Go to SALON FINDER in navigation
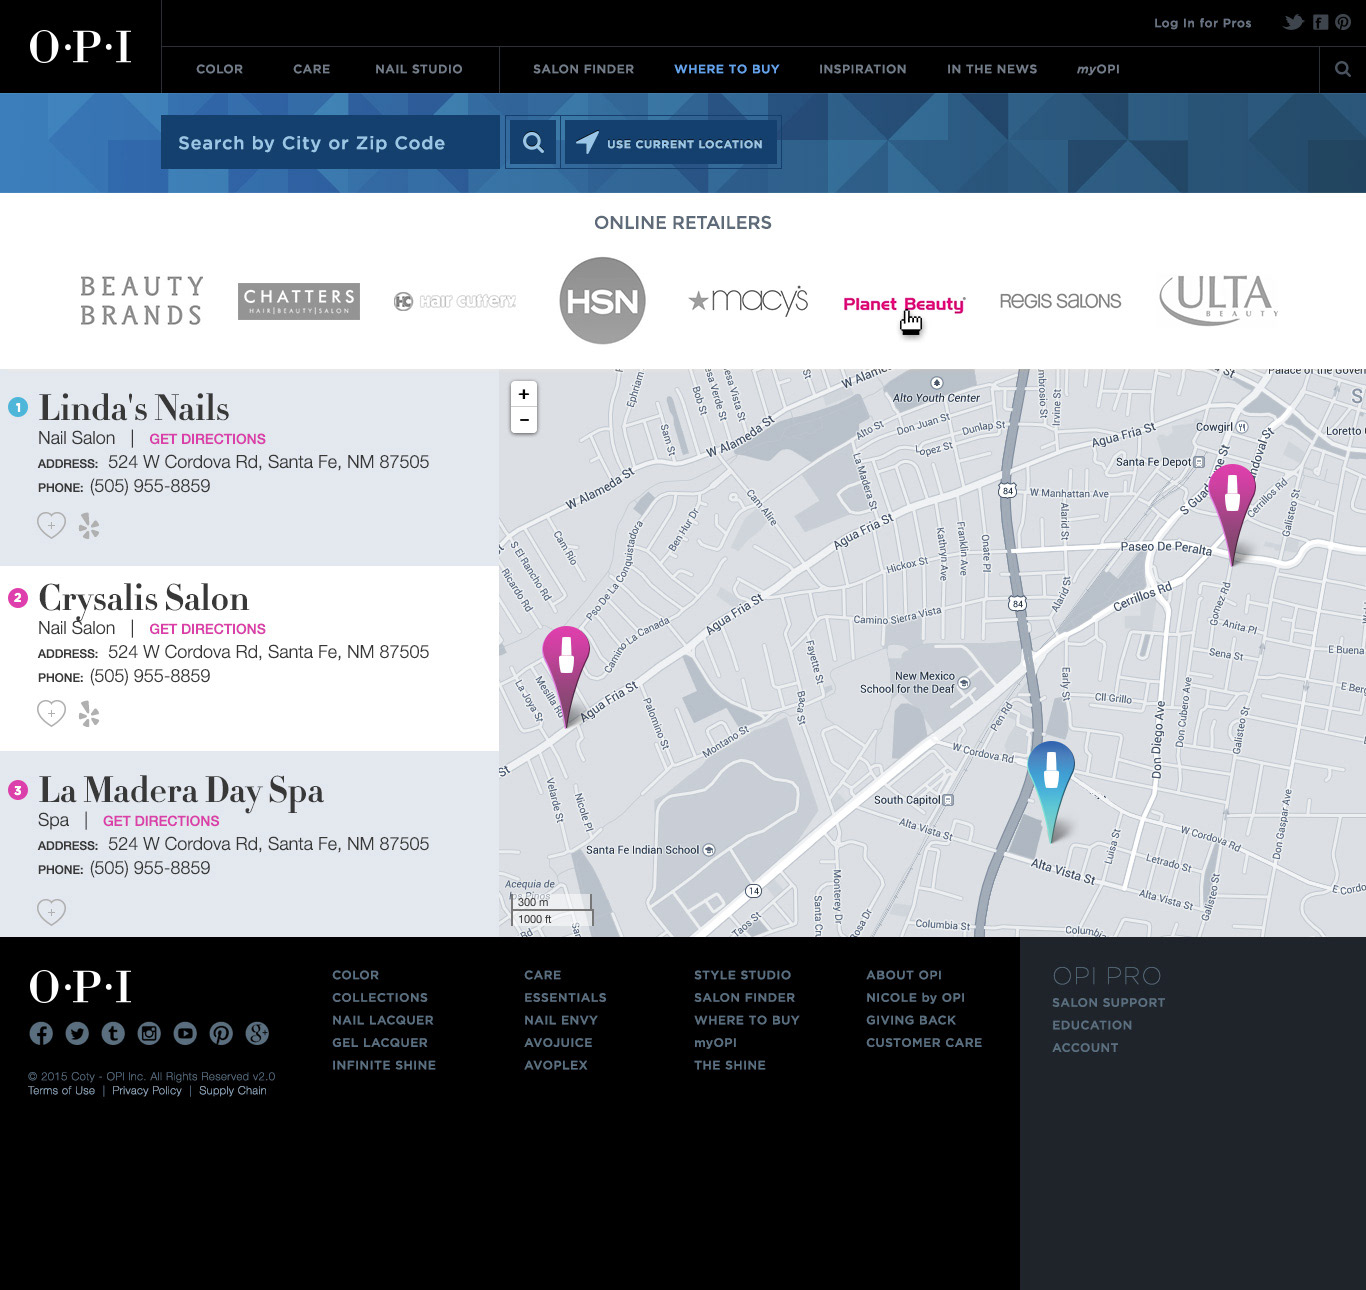 pyautogui.click(x=584, y=69)
